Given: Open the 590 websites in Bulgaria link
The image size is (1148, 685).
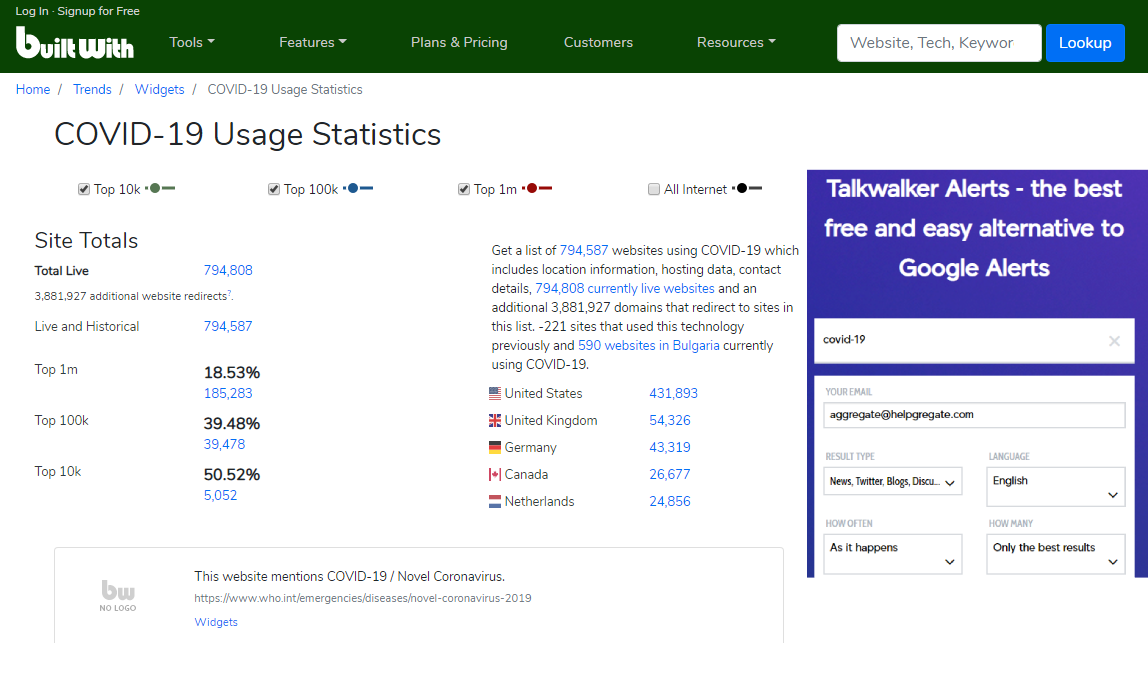Looking at the screenshot, I should click(648, 346).
